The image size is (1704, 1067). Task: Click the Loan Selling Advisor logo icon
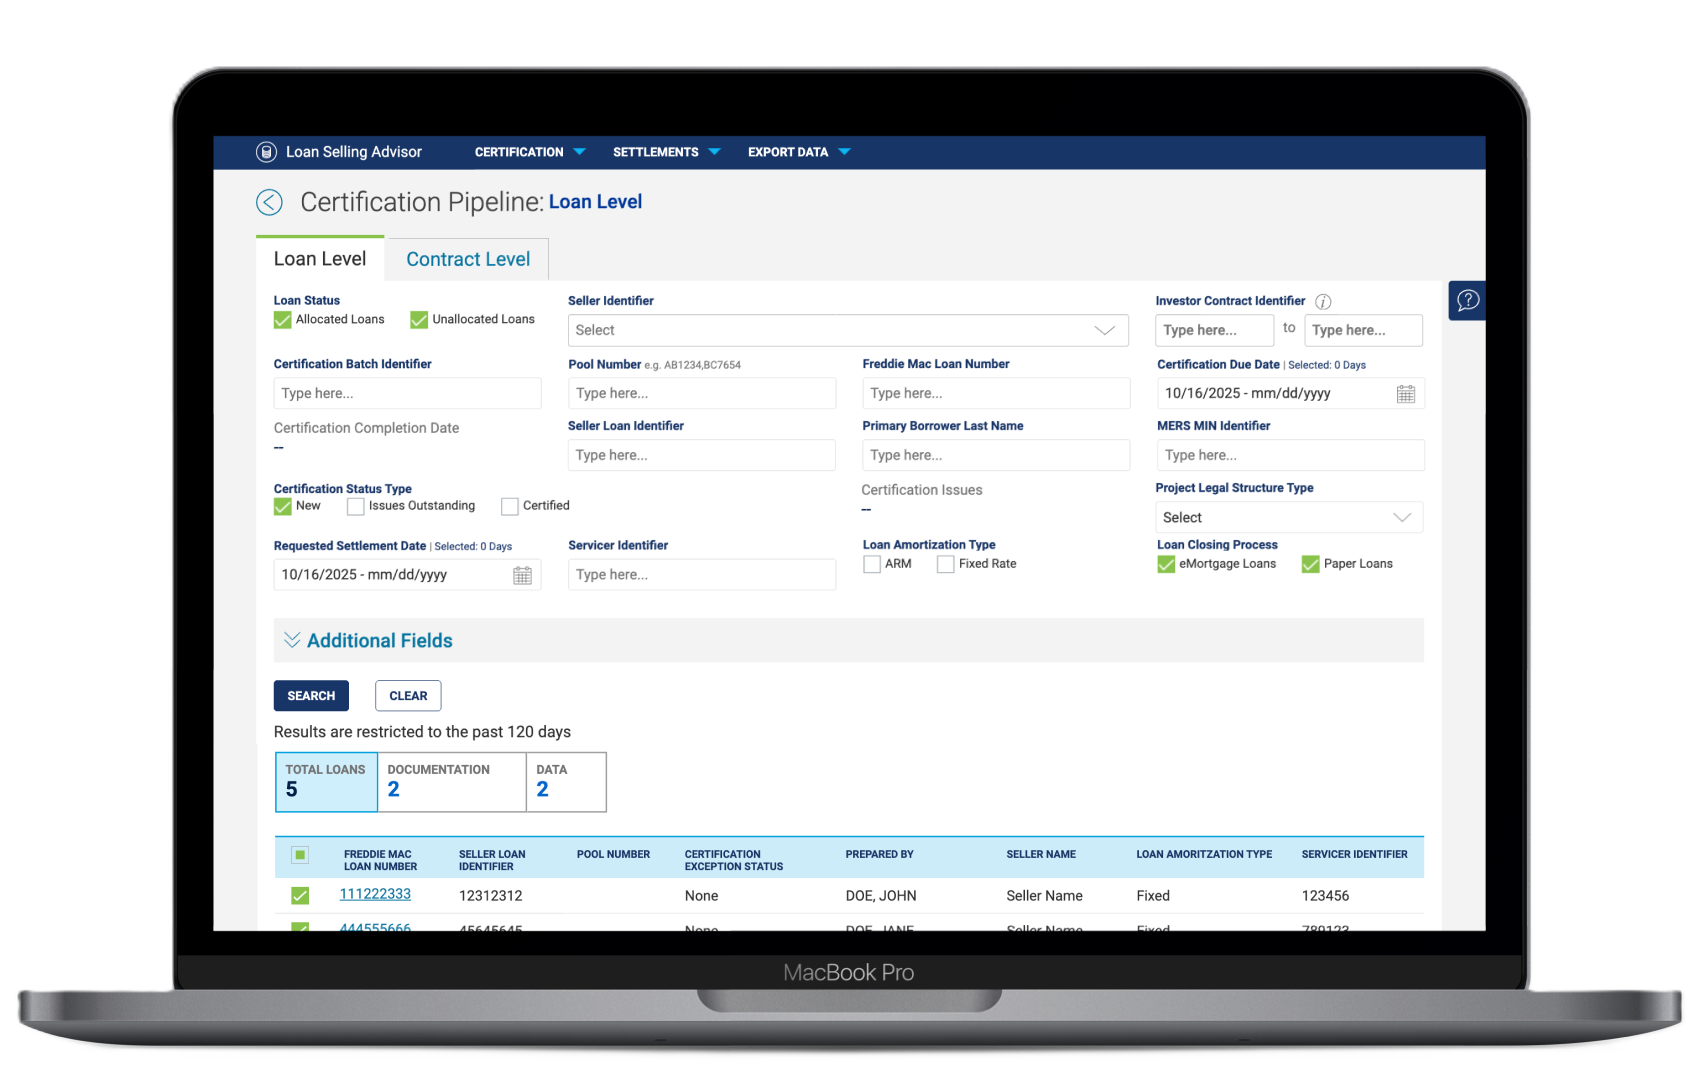266,152
